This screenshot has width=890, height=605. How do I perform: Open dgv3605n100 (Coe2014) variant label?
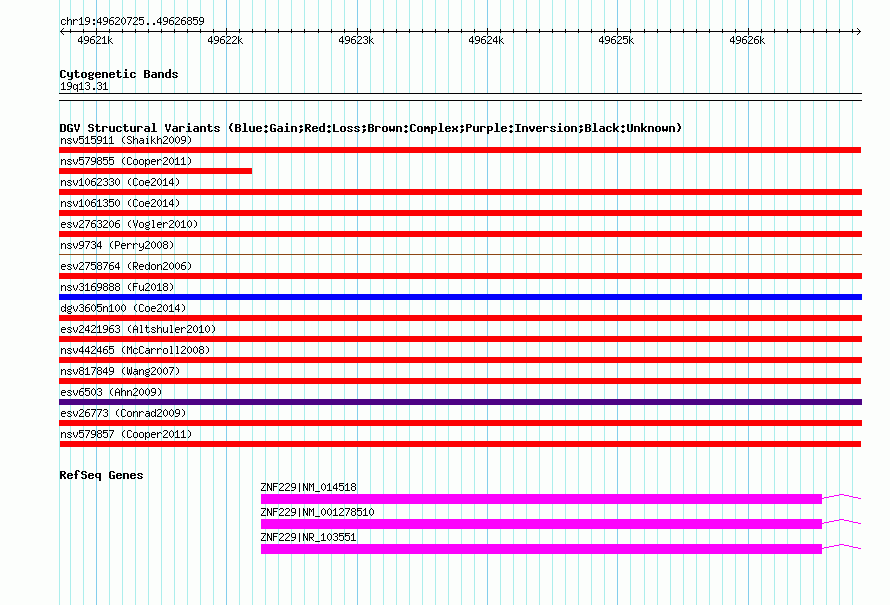(x=123, y=308)
